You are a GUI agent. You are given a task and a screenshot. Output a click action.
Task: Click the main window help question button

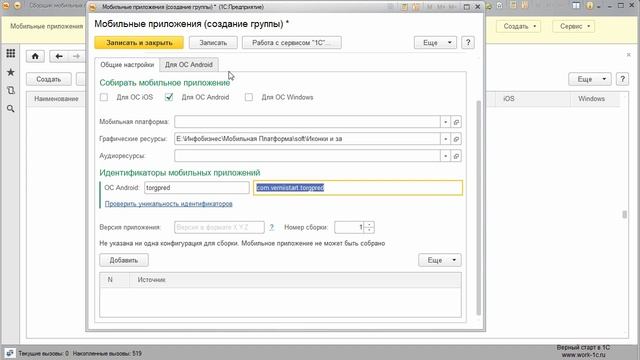[x=622, y=79]
